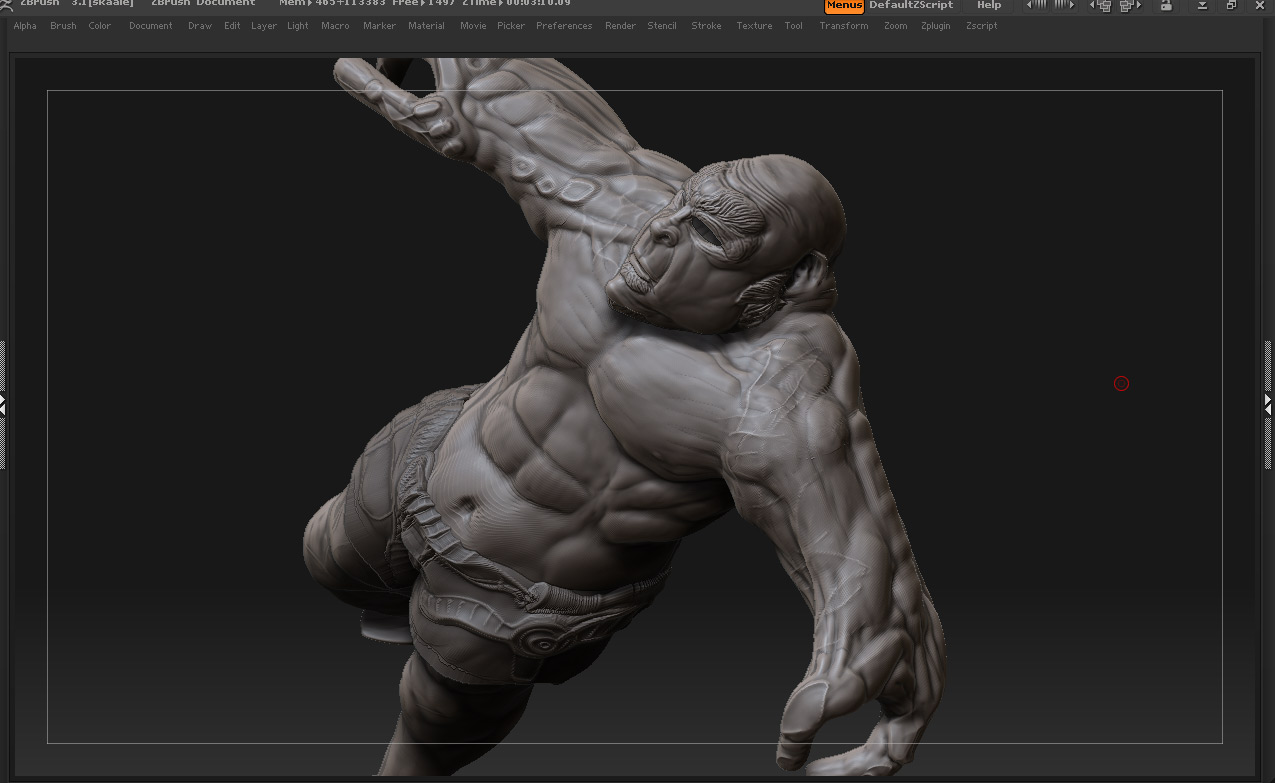
Task: Open the Help button in title bar
Action: click(x=989, y=5)
